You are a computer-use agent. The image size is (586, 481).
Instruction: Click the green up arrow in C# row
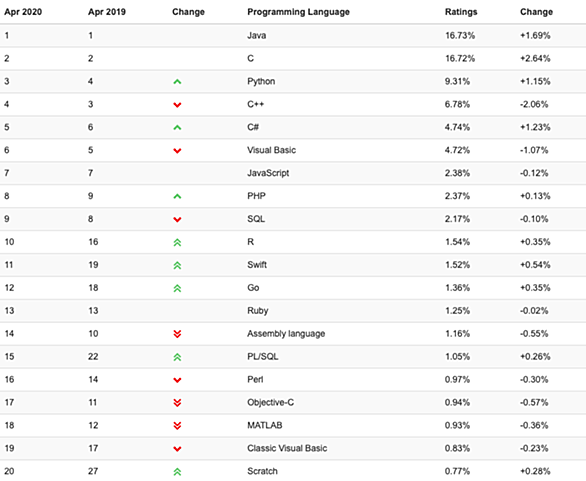coord(177,127)
